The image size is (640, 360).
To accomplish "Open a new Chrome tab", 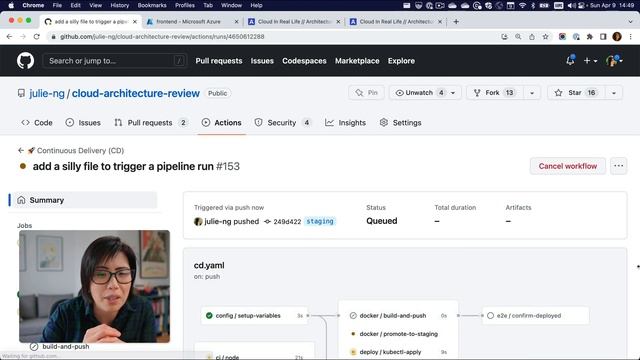I will tap(456, 22).
